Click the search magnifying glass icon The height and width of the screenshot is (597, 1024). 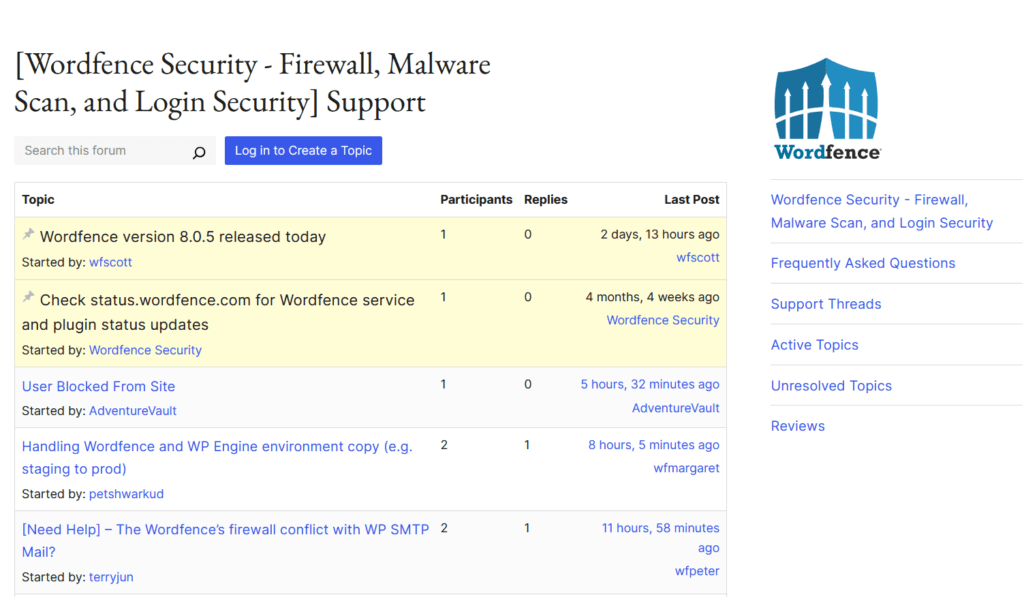(198, 150)
